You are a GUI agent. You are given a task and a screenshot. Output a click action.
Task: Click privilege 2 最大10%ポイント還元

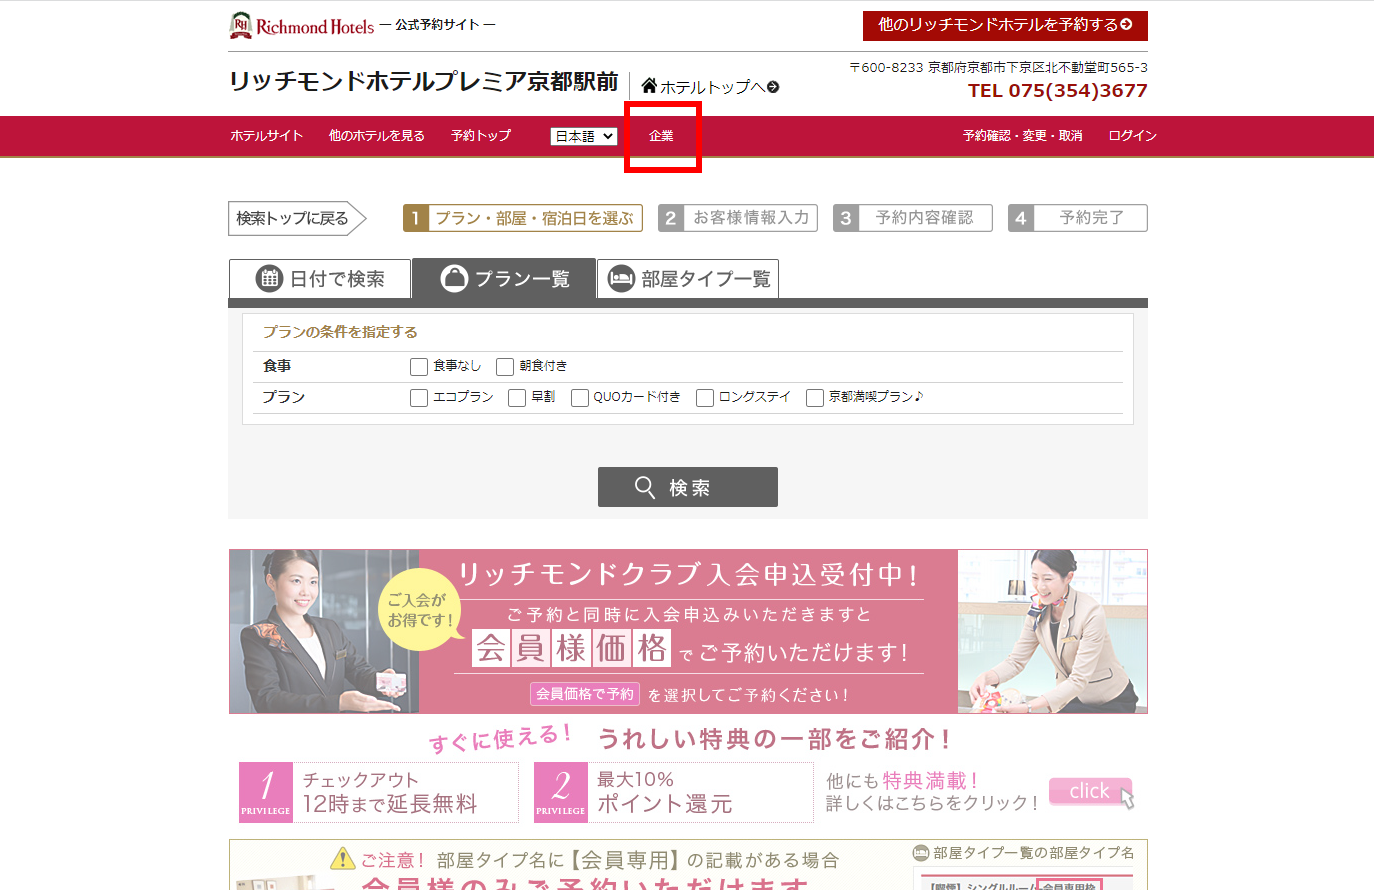coord(674,792)
